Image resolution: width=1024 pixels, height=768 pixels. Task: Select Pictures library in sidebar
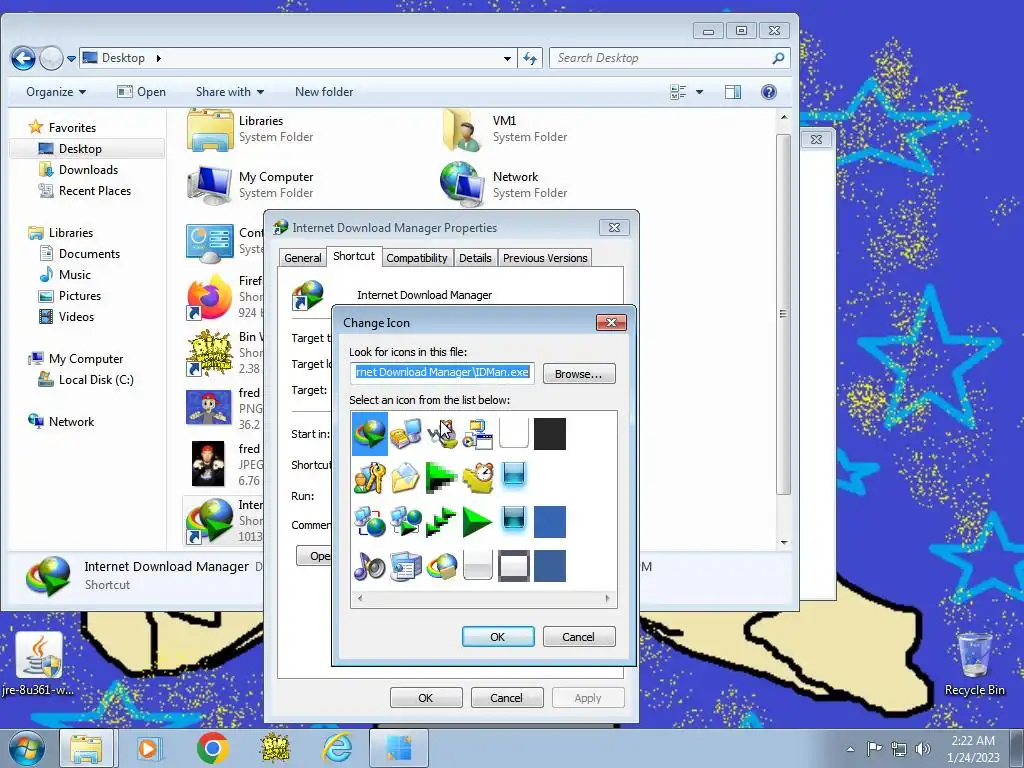pos(80,295)
